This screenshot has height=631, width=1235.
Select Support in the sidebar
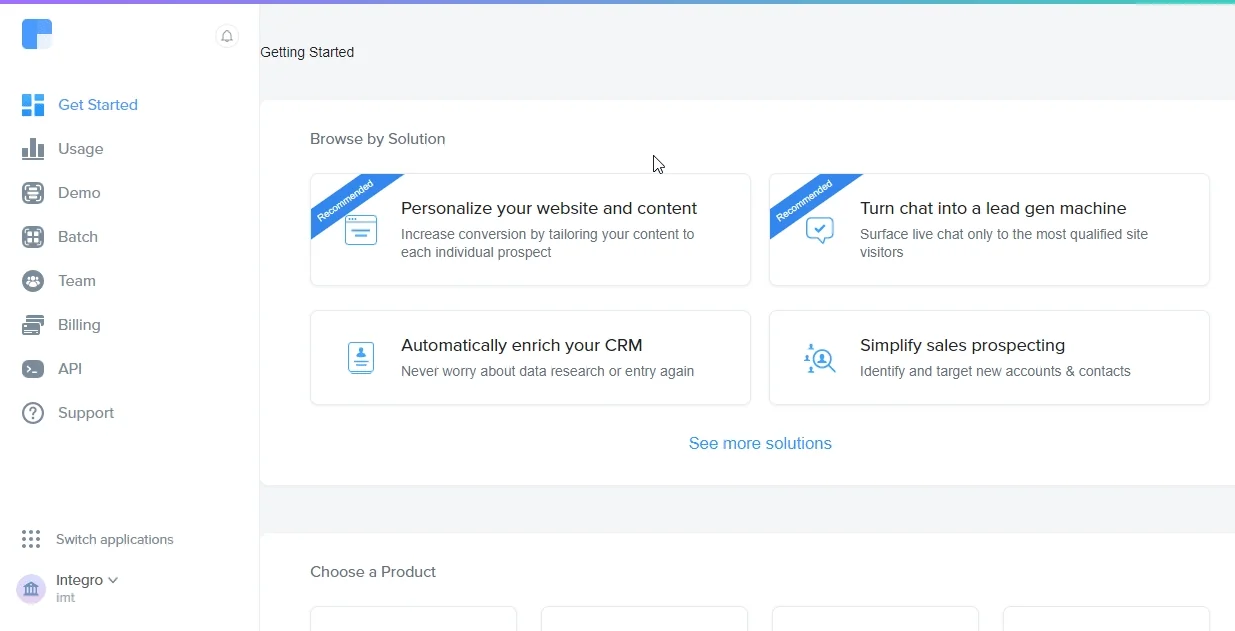(x=86, y=413)
